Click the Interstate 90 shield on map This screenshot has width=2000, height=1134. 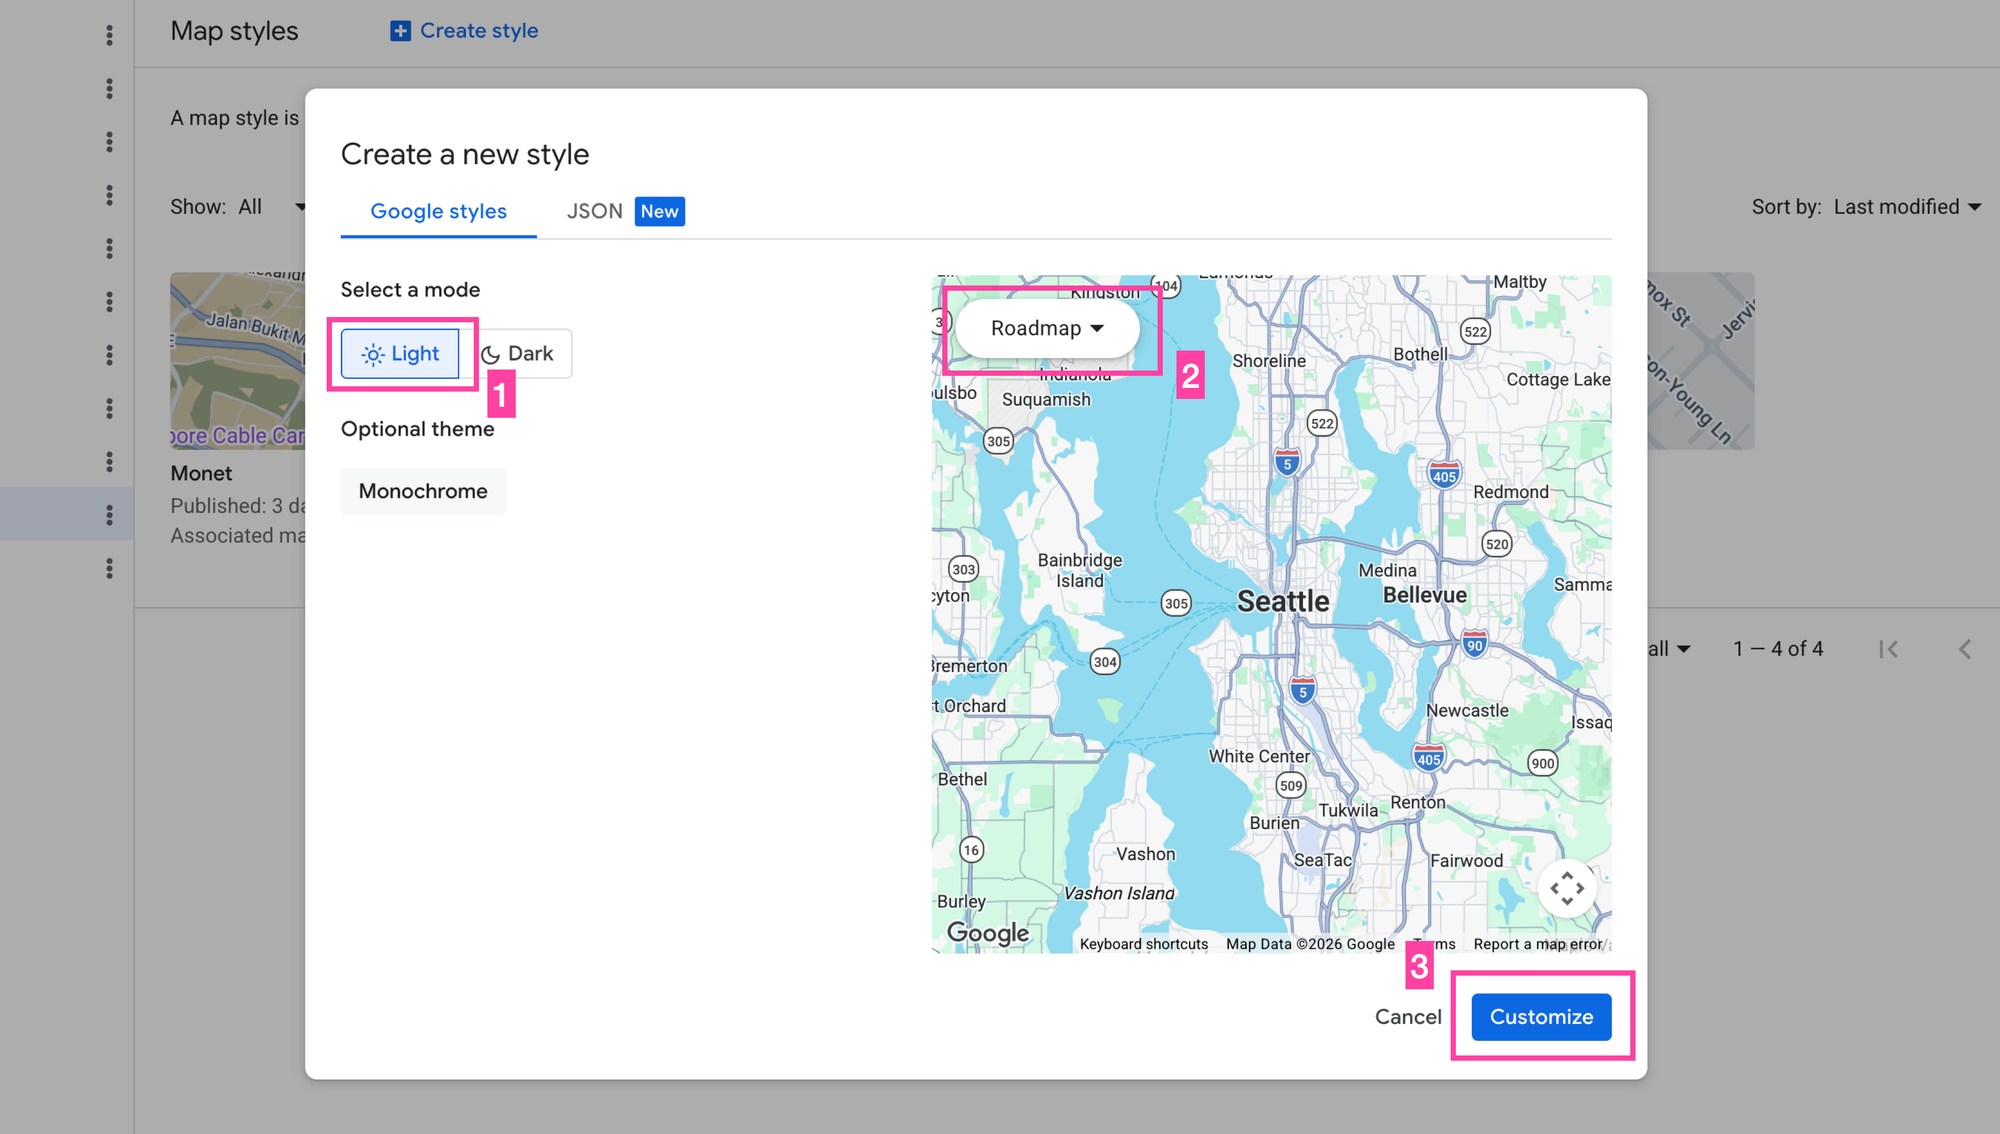click(1474, 644)
